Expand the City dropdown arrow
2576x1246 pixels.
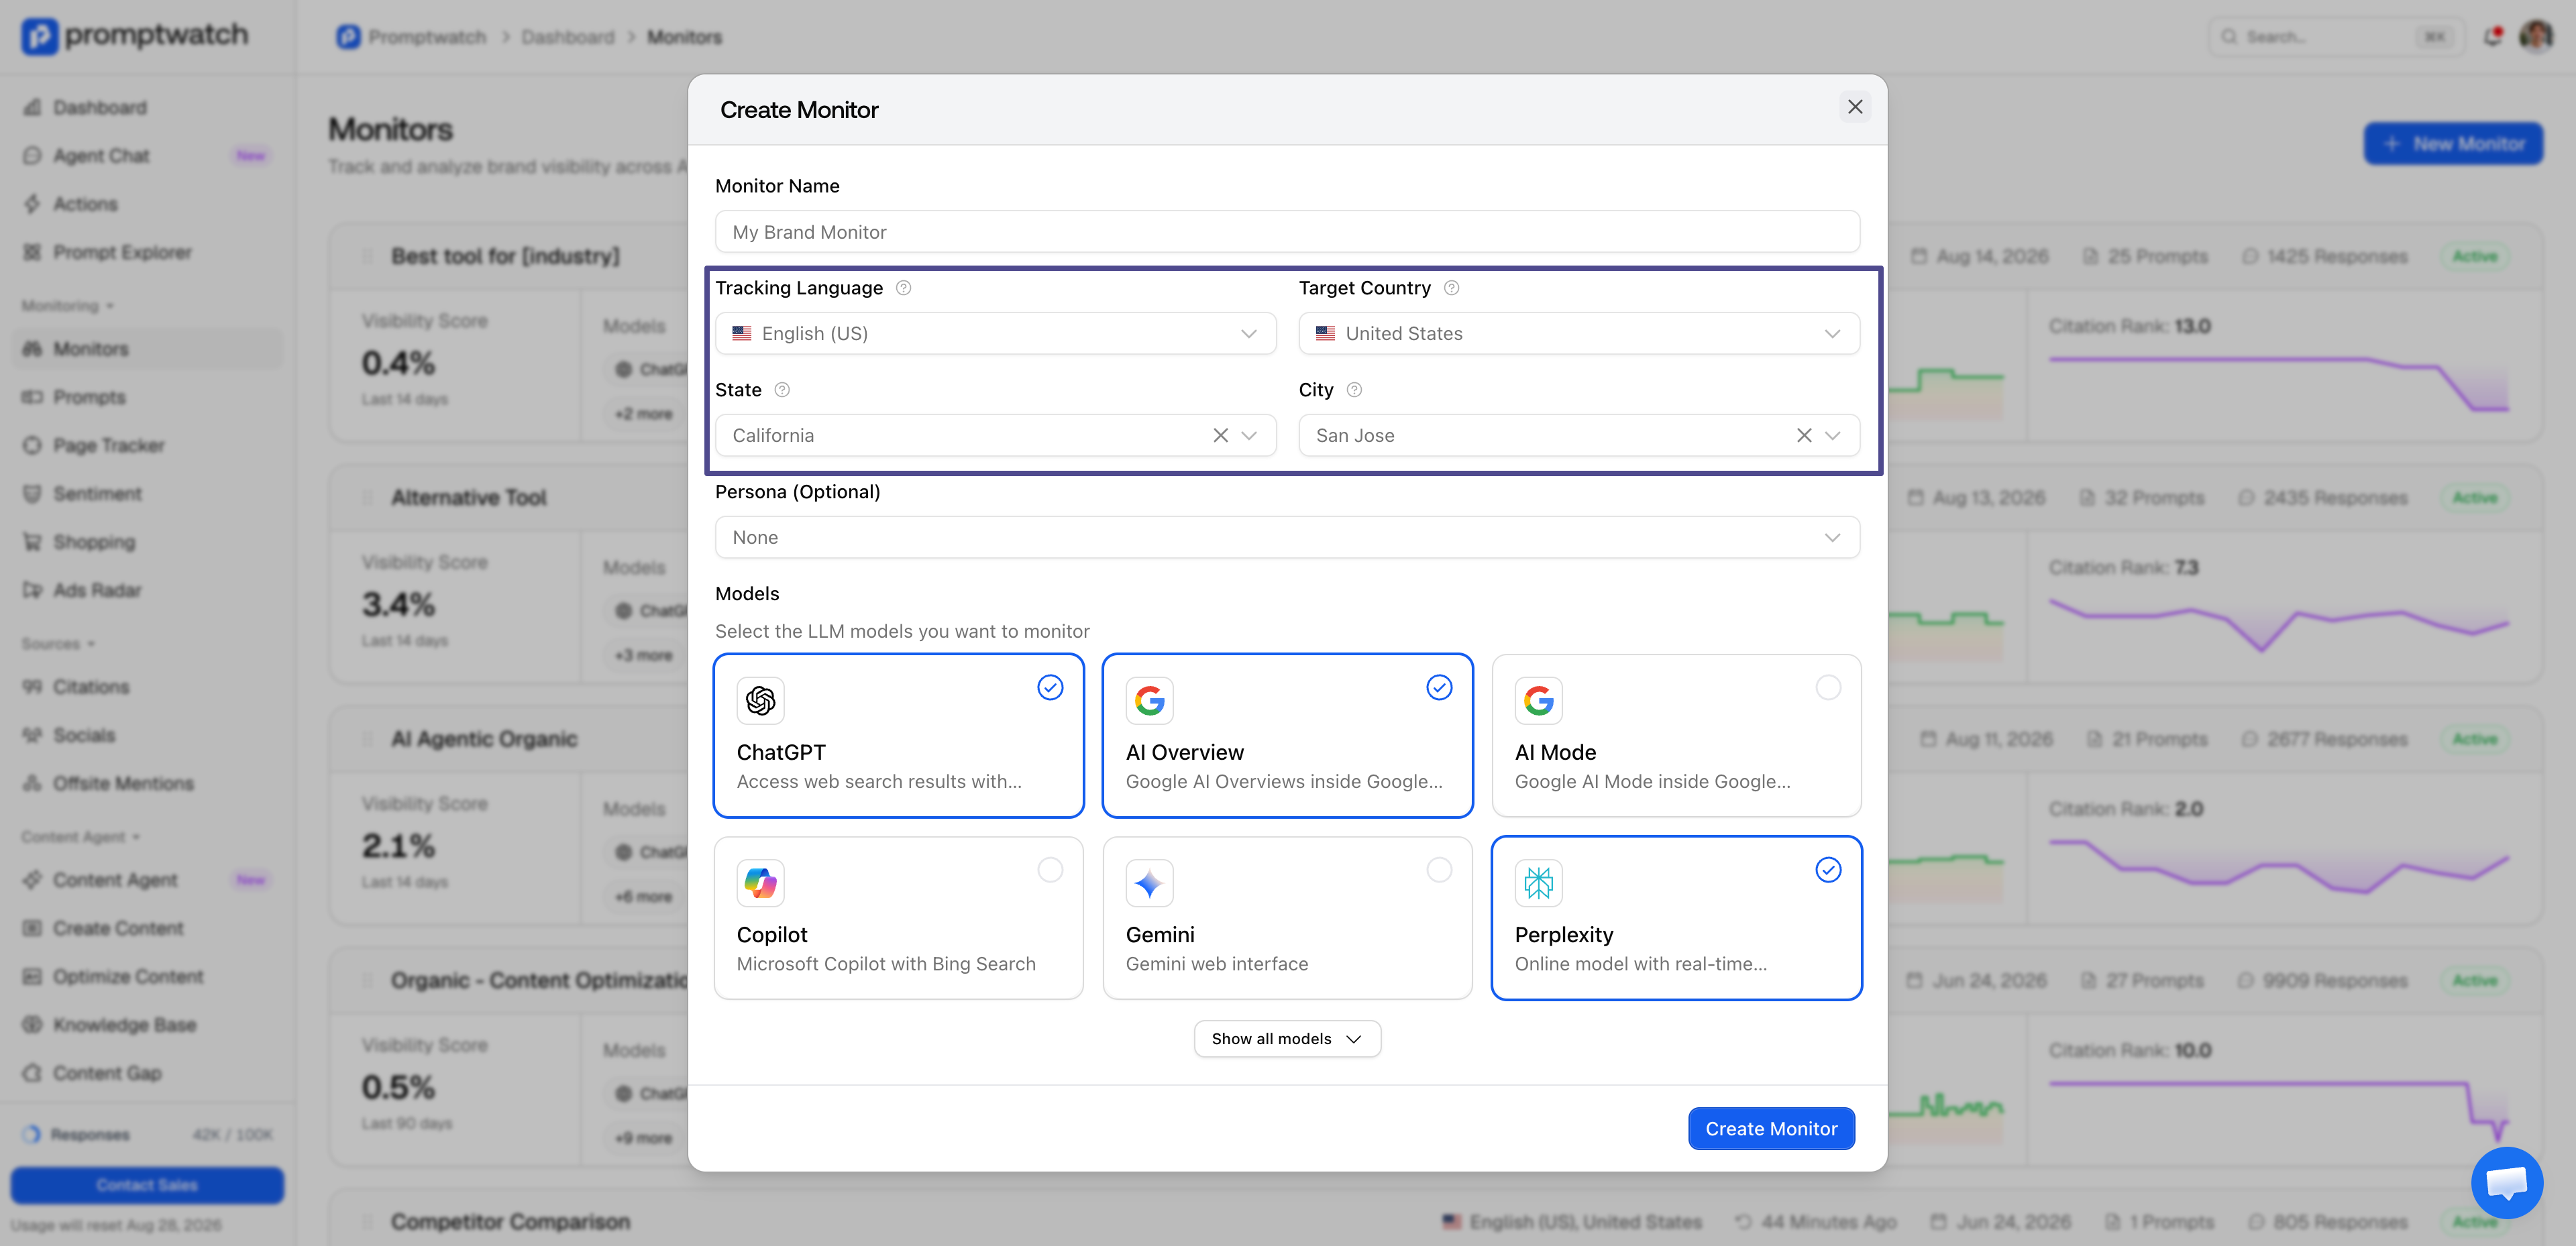[x=1832, y=435]
